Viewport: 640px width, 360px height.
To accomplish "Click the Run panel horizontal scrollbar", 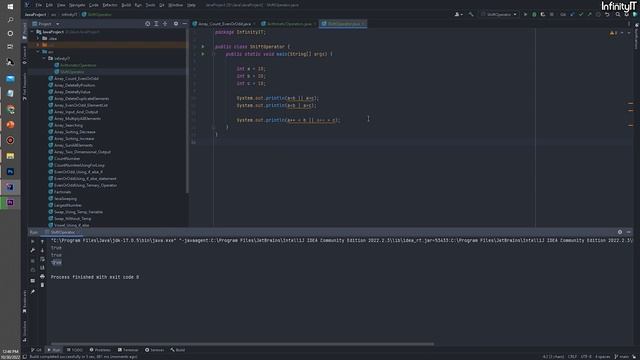I will pyautogui.click(x=242, y=344).
